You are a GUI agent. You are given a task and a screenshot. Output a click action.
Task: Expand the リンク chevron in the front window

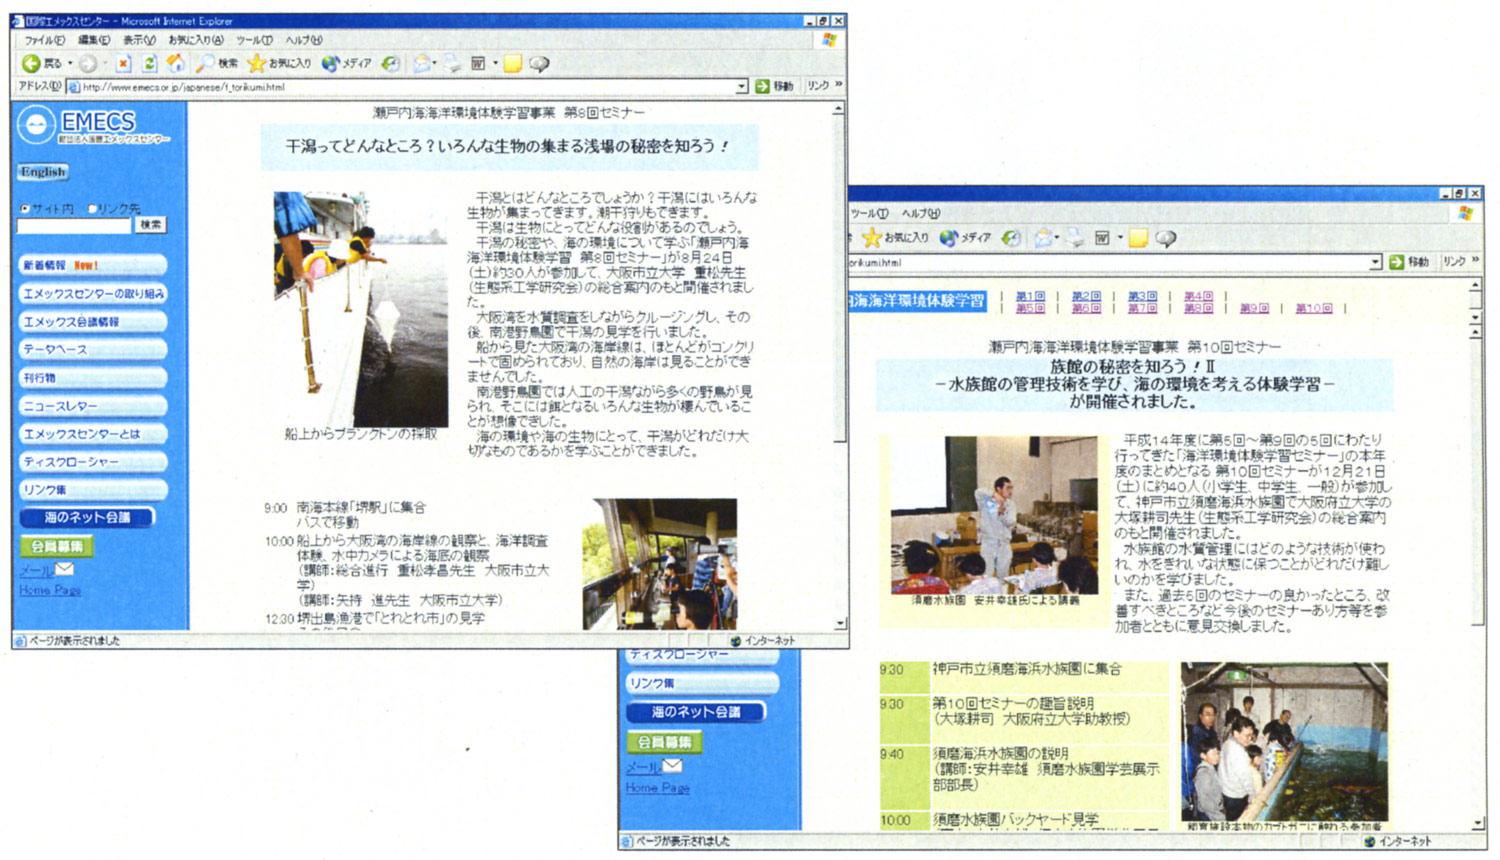pos(838,86)
